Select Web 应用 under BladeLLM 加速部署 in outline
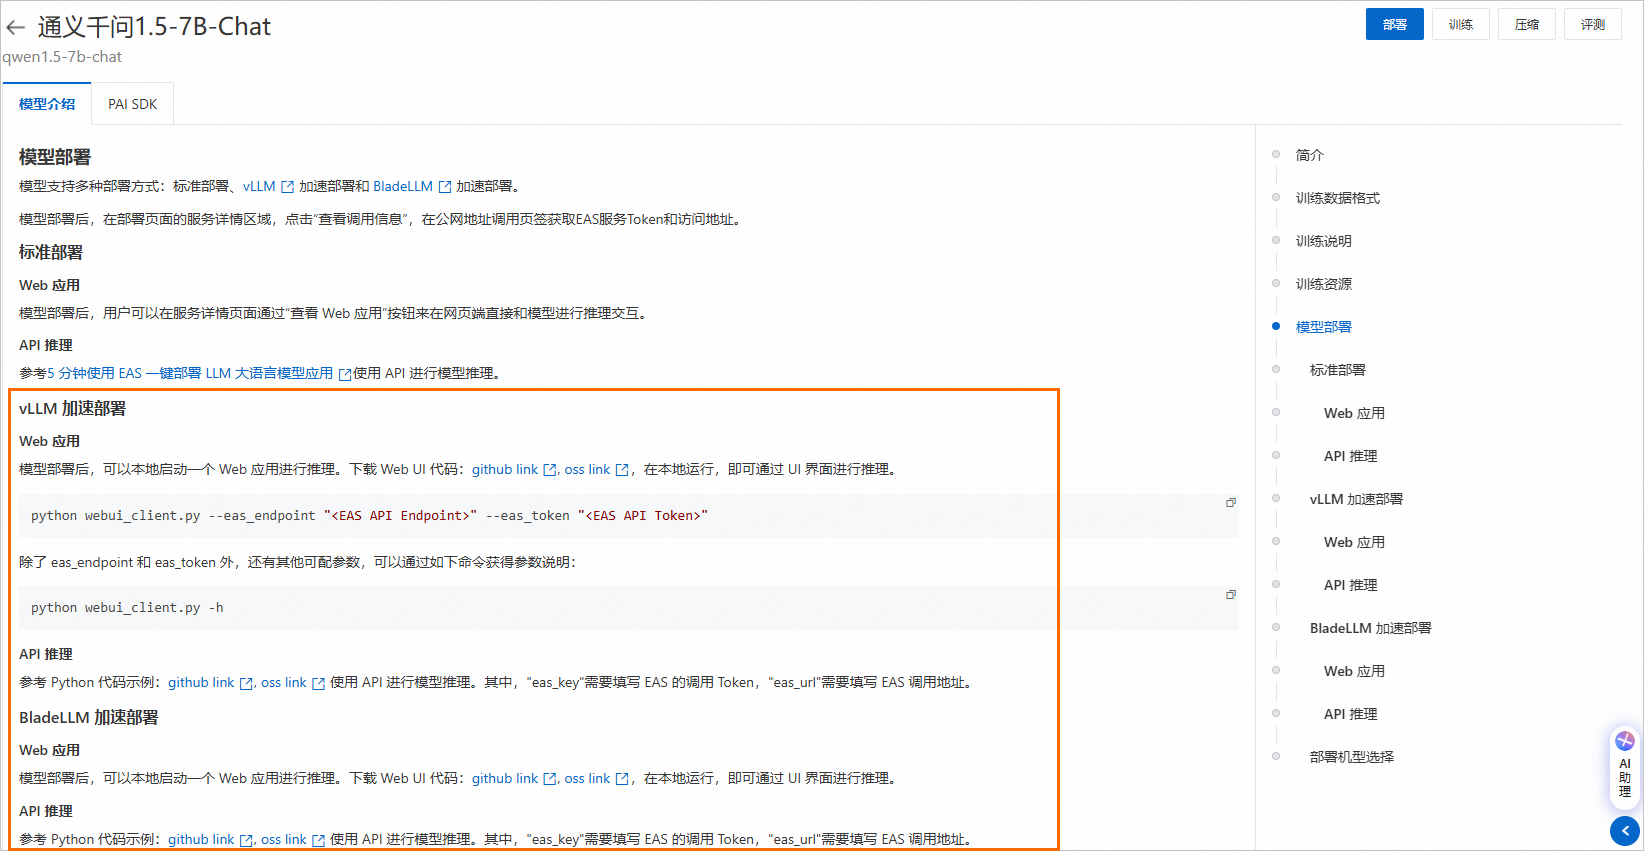The image size is (1644, 851). [x=1354, y=671]
